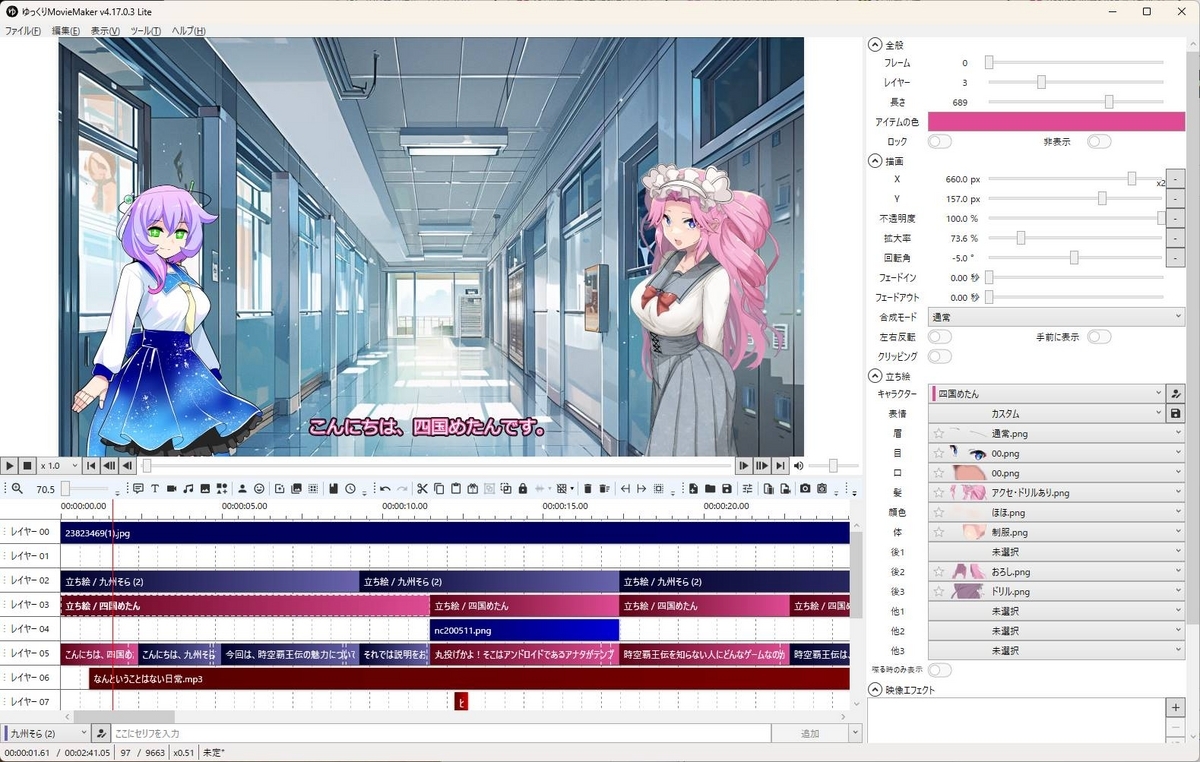Add a video item with the camcorder icon
The height and width of the screenshot is (762, 1200).
click(x=171, y=489)
